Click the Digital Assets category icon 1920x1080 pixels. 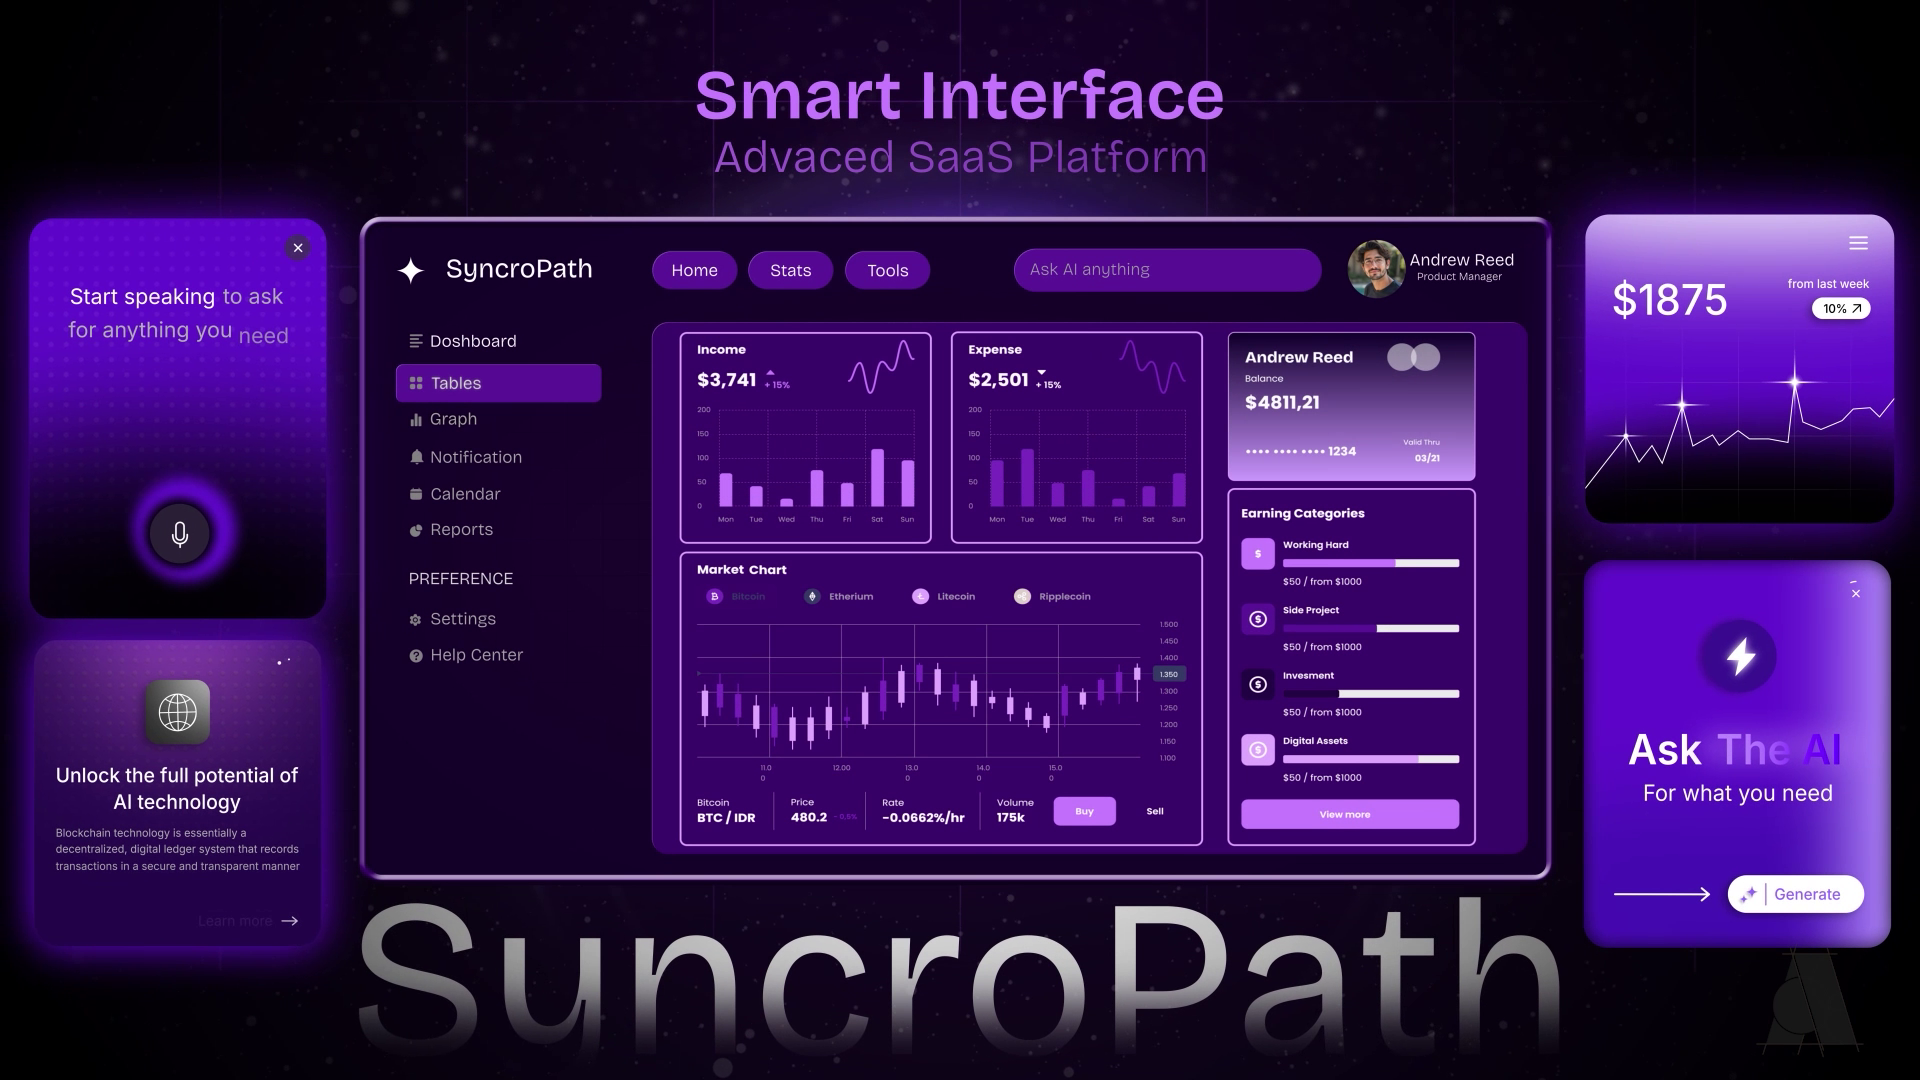1258,749
